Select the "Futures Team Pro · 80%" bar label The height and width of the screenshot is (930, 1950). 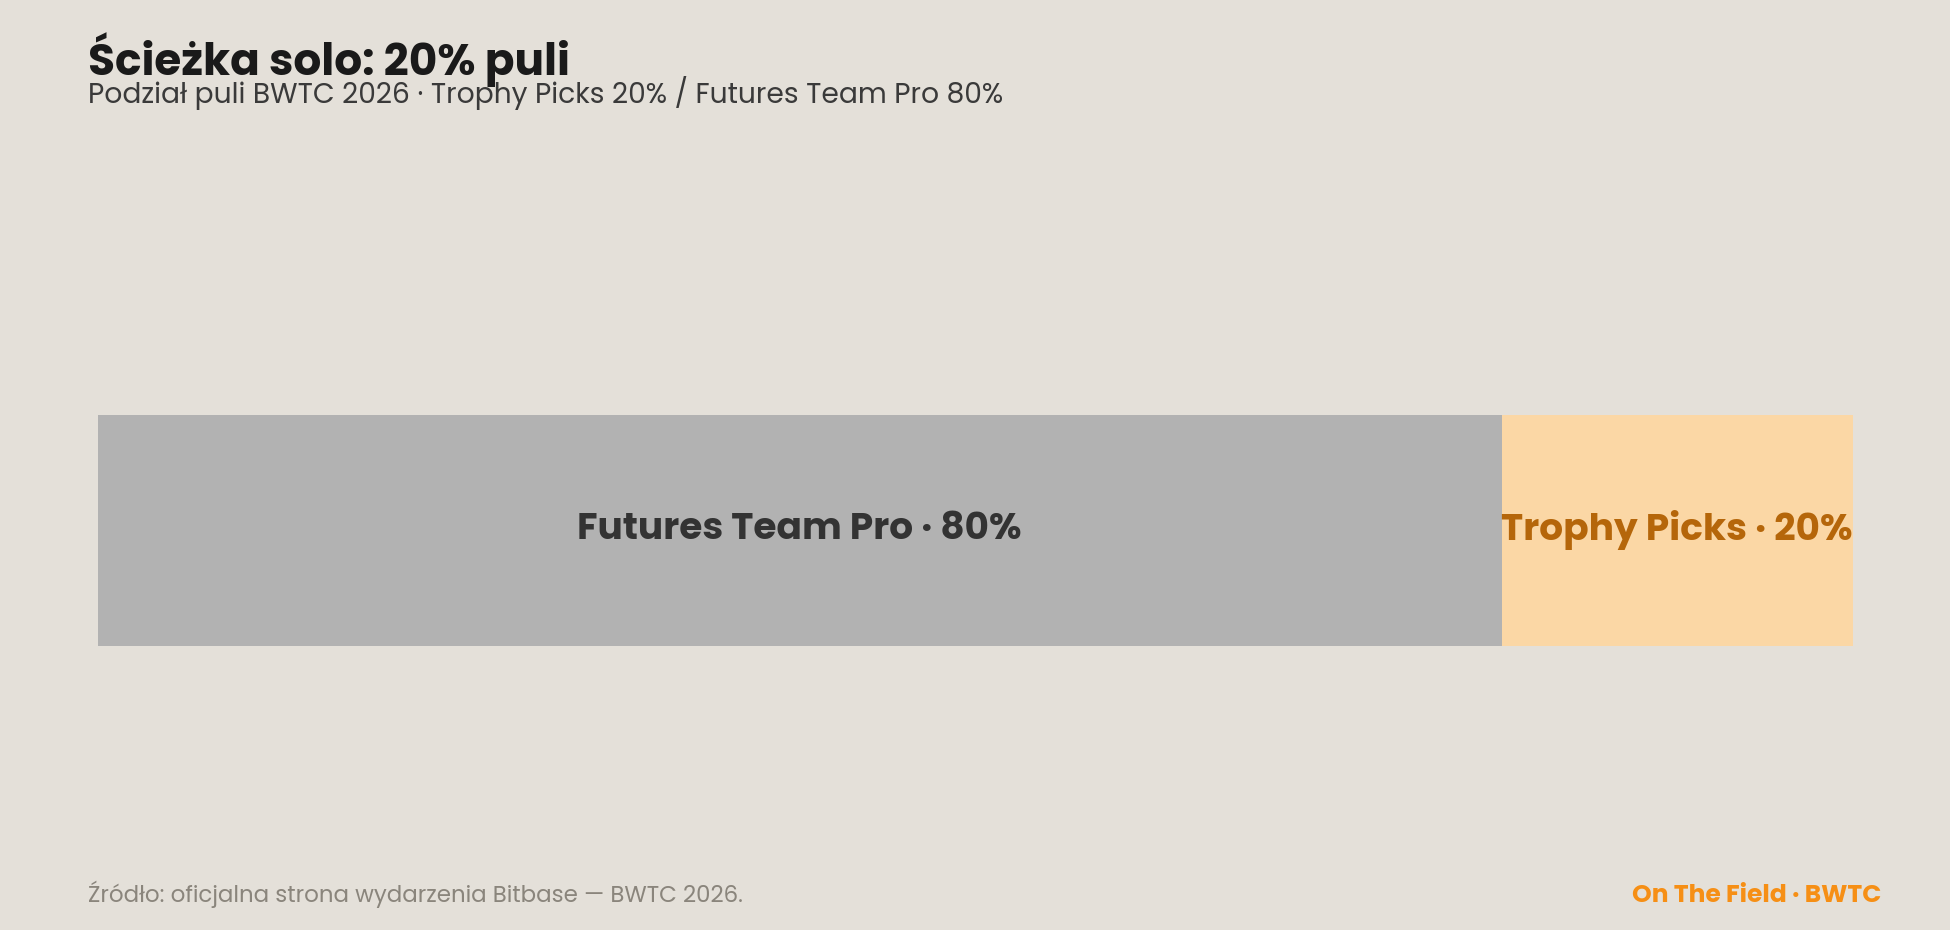click(799, 526)
